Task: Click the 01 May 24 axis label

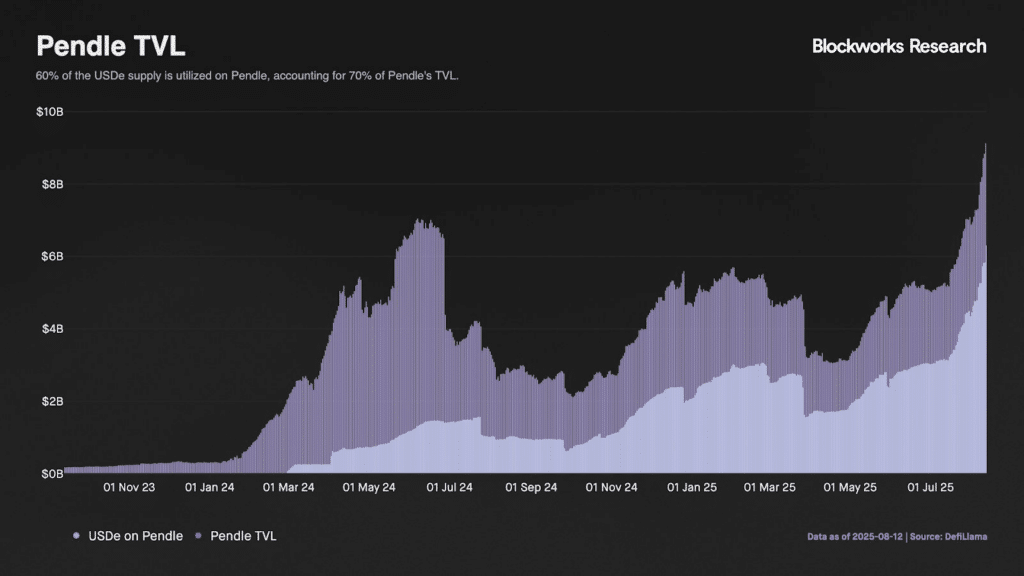Action: coord(369,487)
